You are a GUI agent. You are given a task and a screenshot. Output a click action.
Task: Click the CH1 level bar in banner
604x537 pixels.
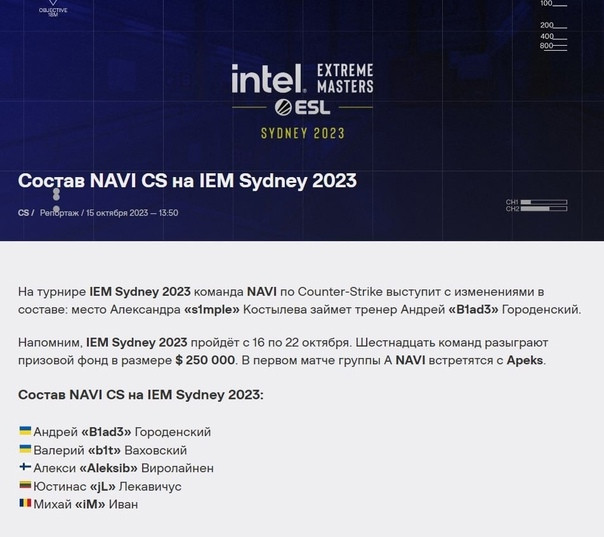click(x=544, y=202)
